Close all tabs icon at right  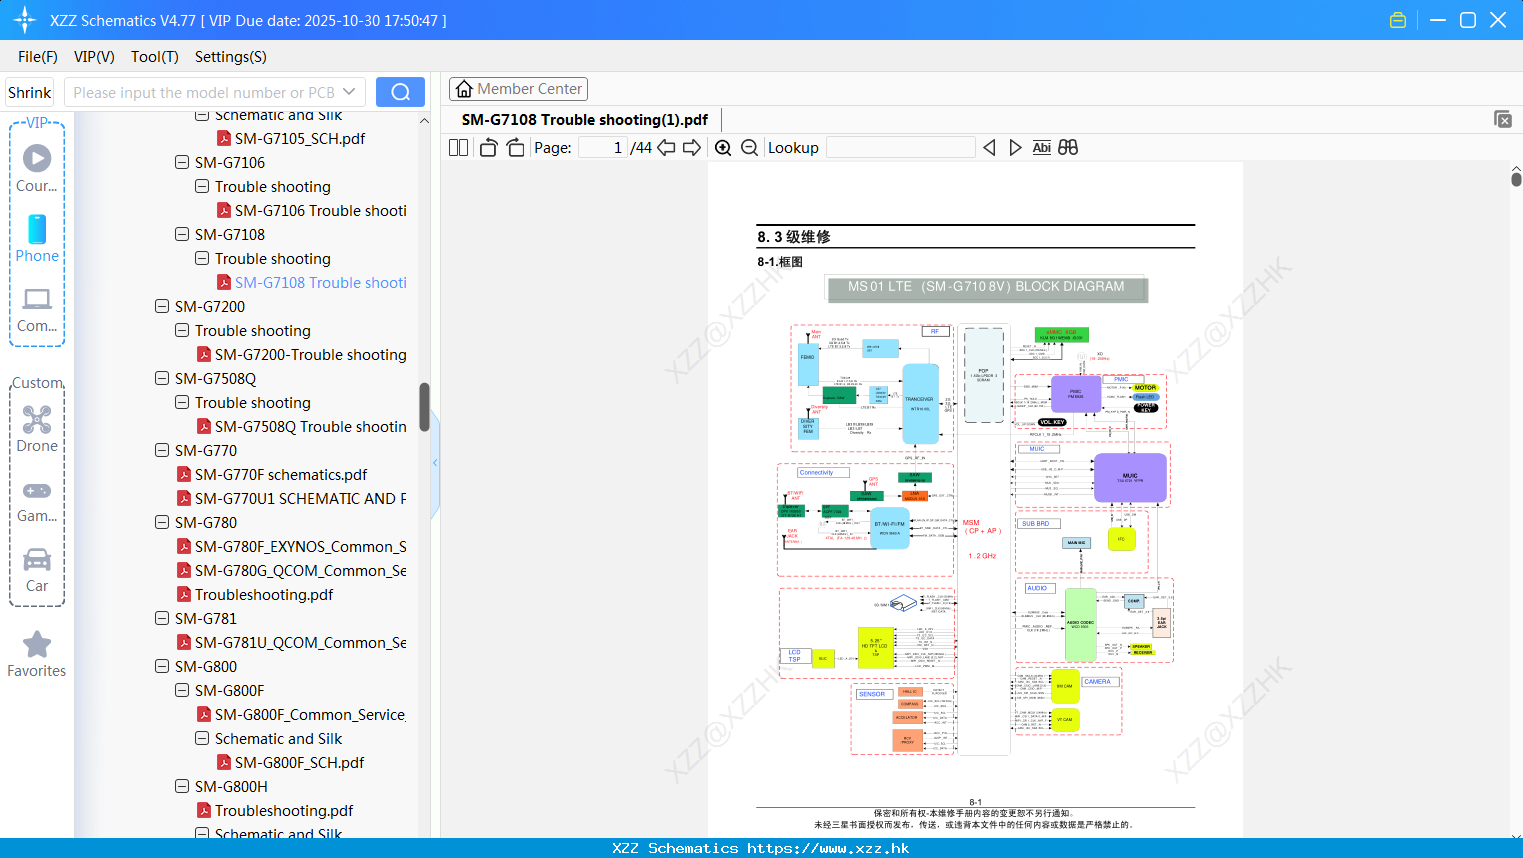[x=1503, y=119]
